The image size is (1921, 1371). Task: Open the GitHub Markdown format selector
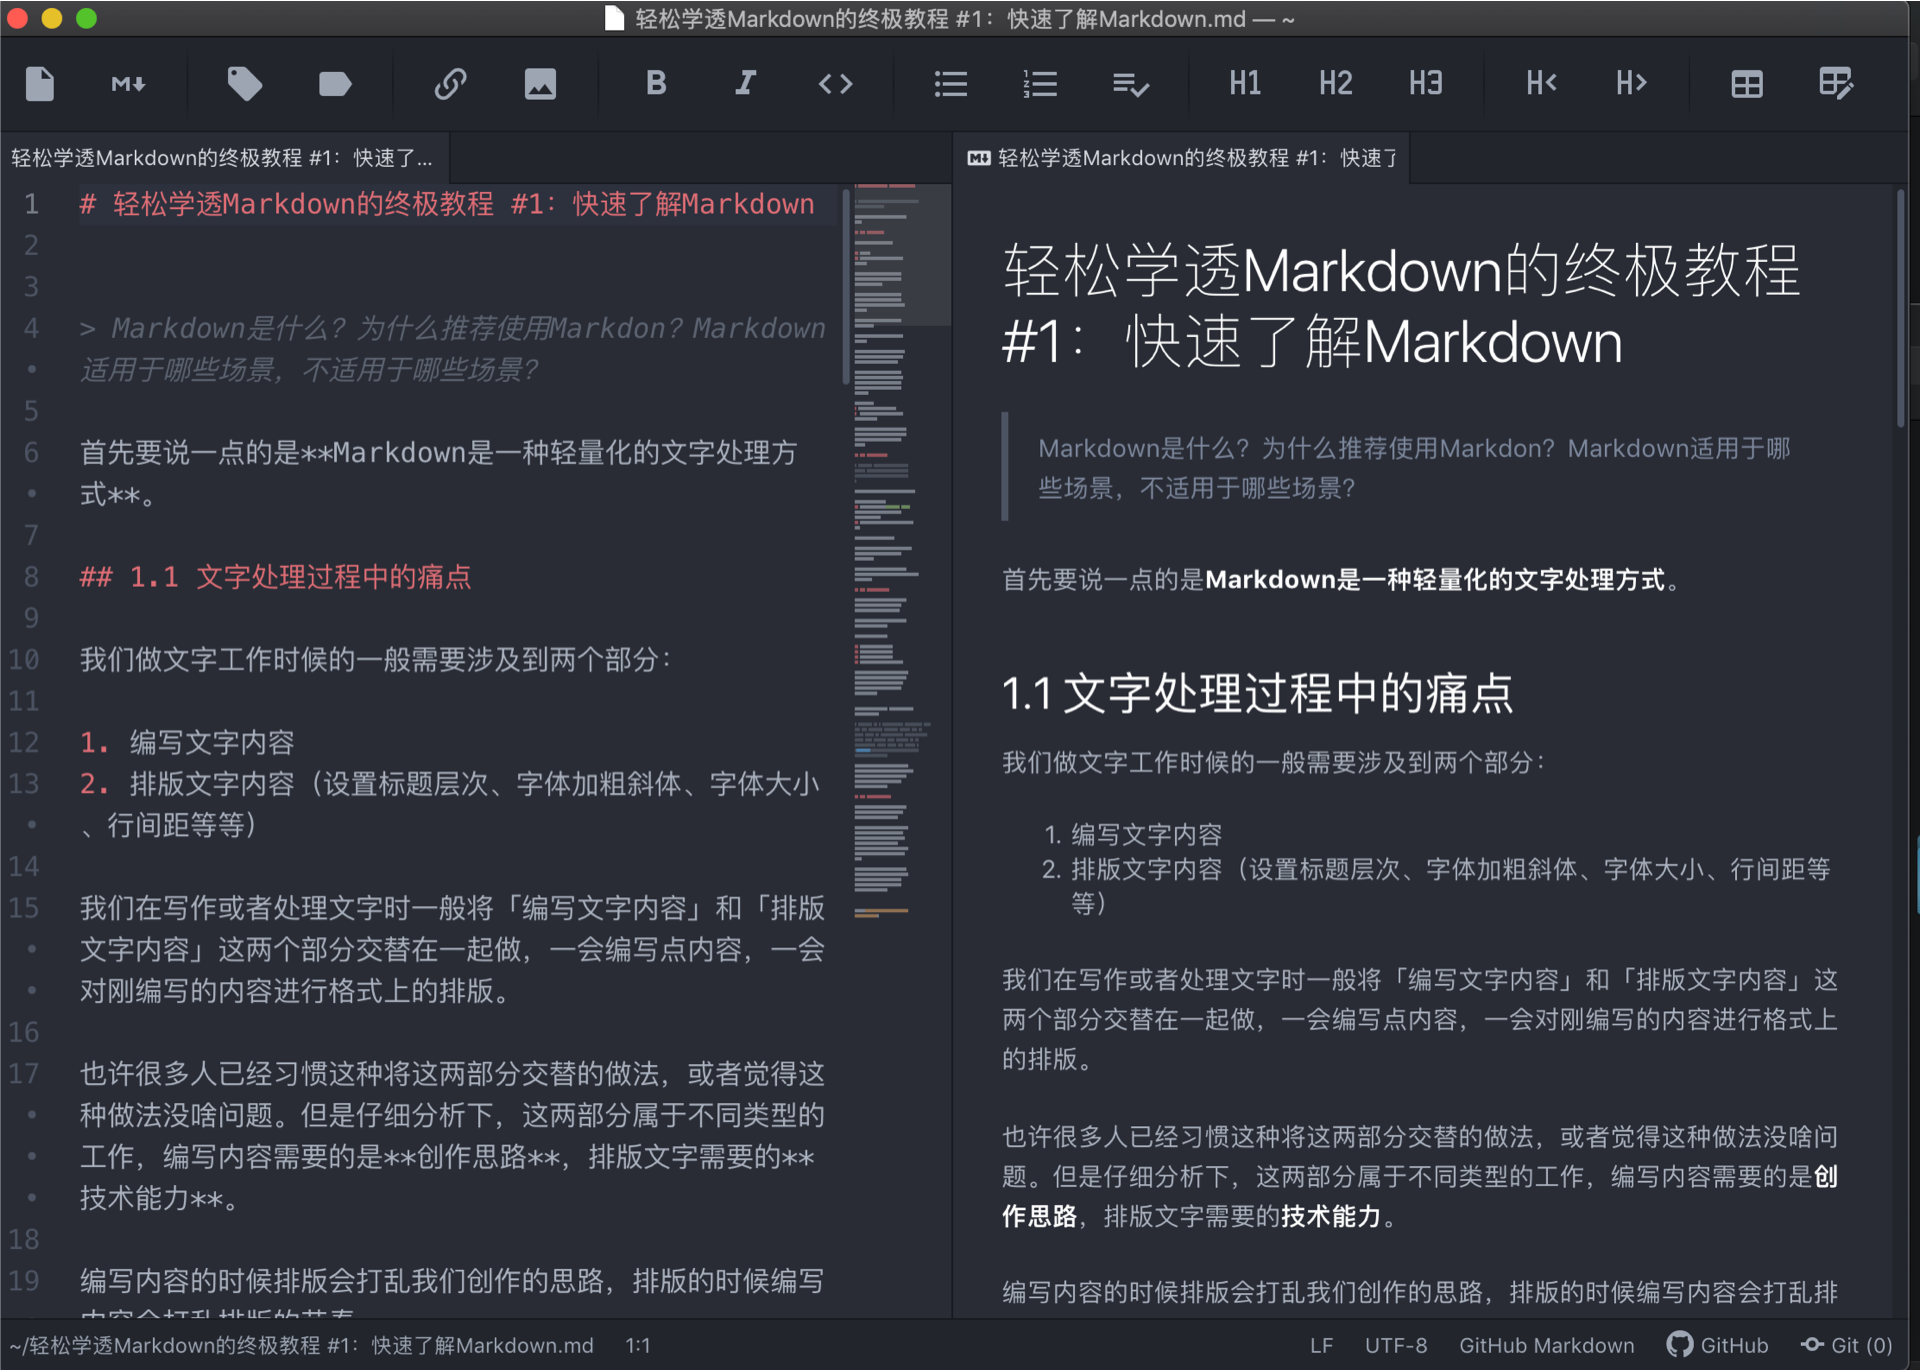click(1546, 1345)
